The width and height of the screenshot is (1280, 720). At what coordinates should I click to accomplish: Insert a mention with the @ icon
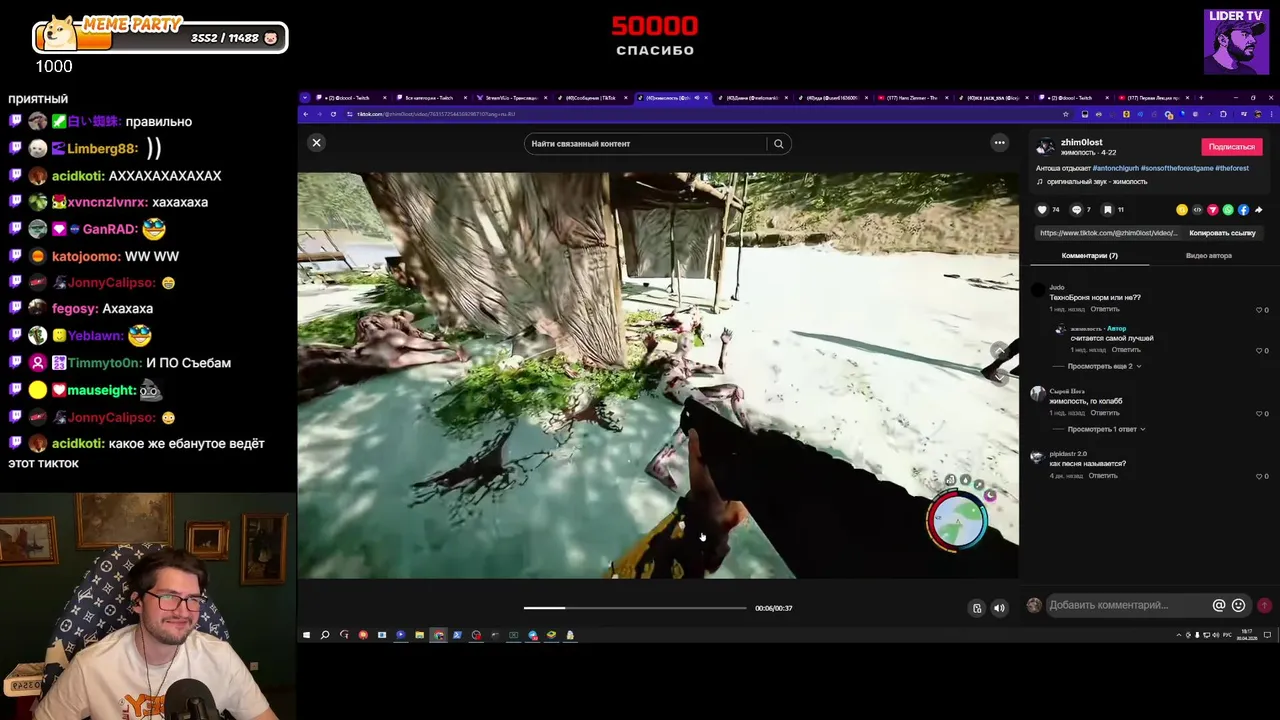[1219, 605]
